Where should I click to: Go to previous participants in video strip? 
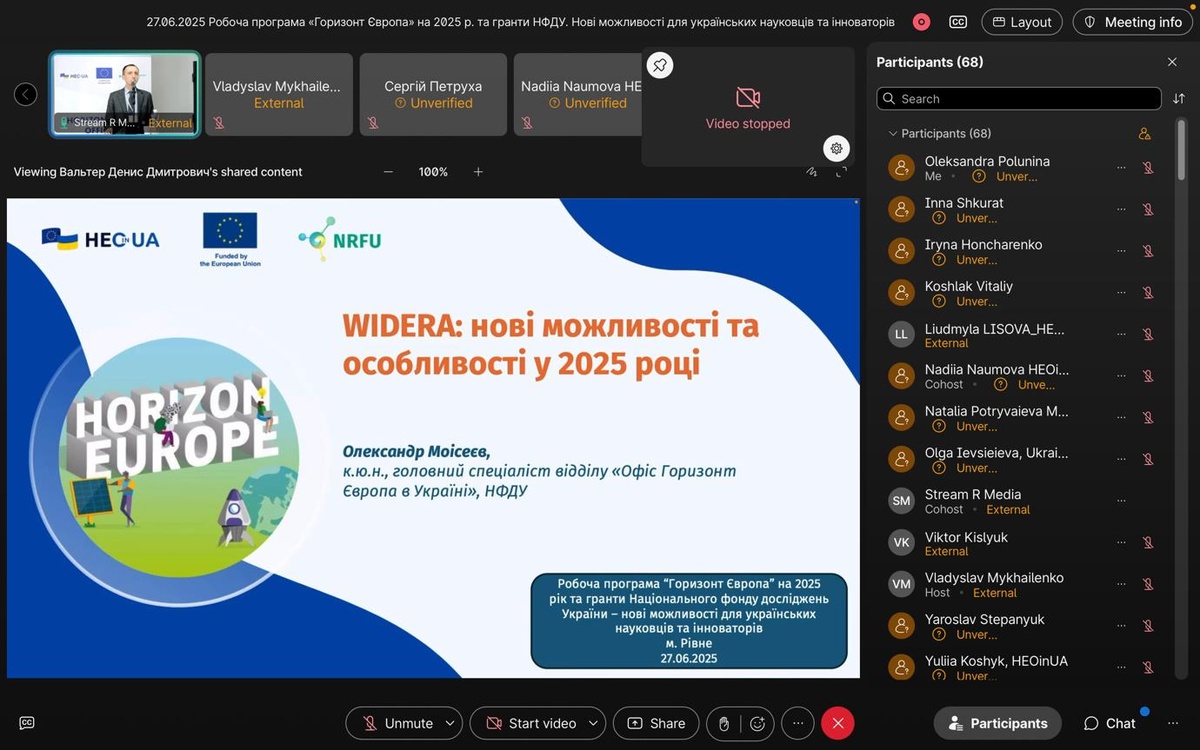26,95
